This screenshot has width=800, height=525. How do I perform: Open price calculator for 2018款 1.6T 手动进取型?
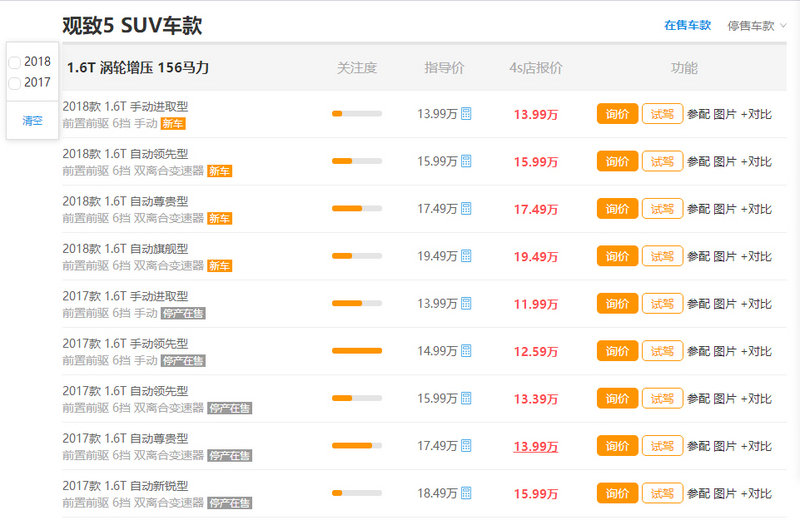click(x=466, y=113)
